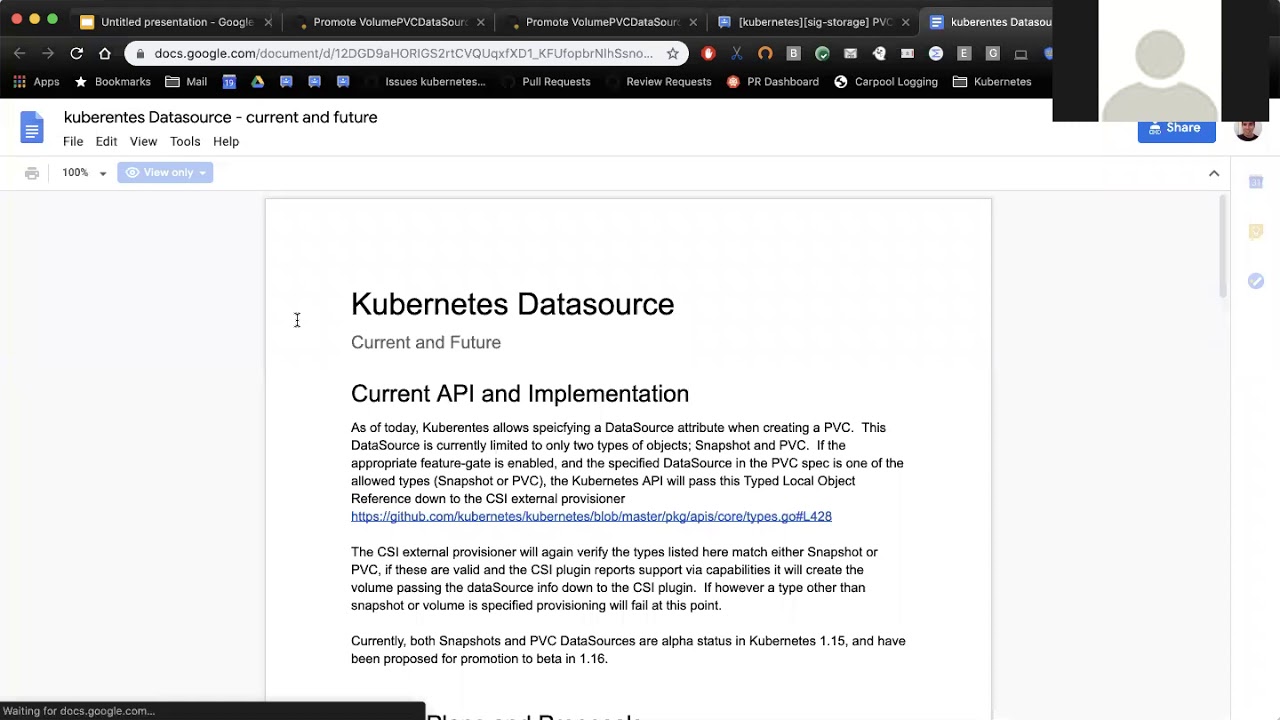Reload the page with the refresh icon
Image resolution: width=1280 pixels, height=720 pixels.
[77, 53]
